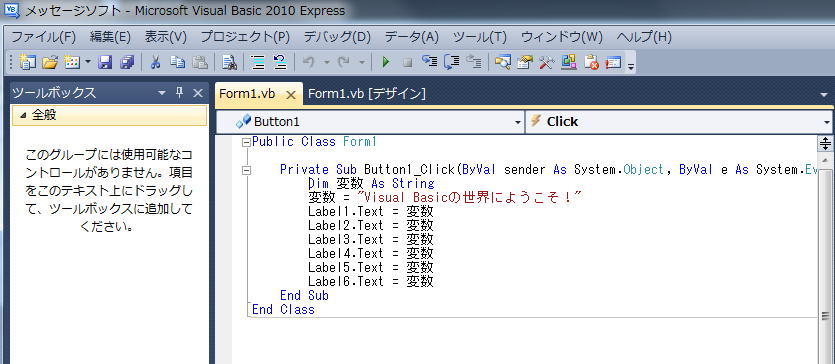Open the ツールボックス panel position dropdown arrow

pos(162,93)
